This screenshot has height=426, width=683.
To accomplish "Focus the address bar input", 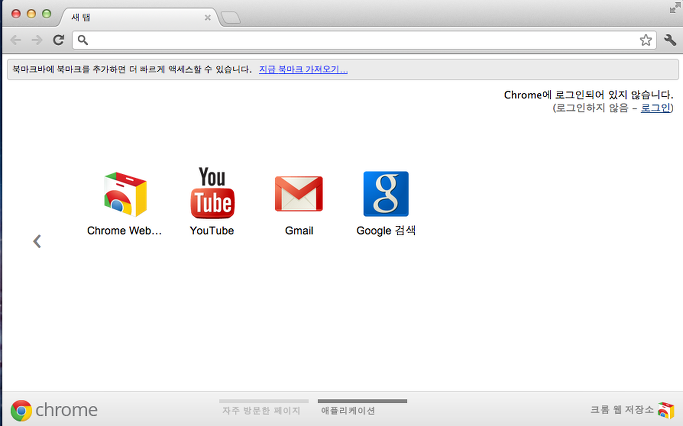I will tap(364, 40).
